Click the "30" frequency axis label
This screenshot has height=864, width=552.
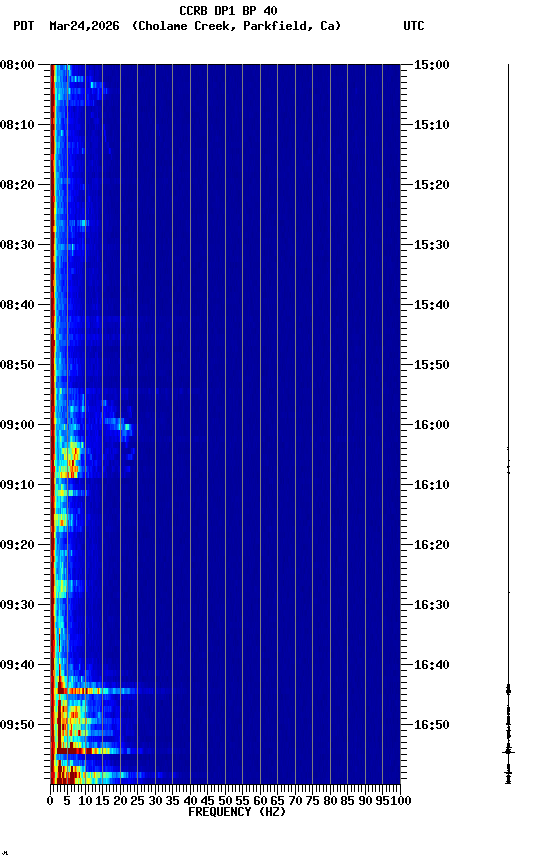tap(155, 801)
